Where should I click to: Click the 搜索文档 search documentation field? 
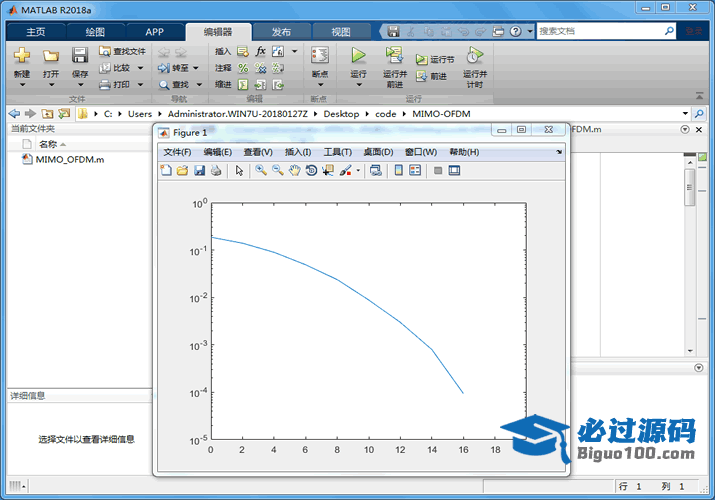605,31
